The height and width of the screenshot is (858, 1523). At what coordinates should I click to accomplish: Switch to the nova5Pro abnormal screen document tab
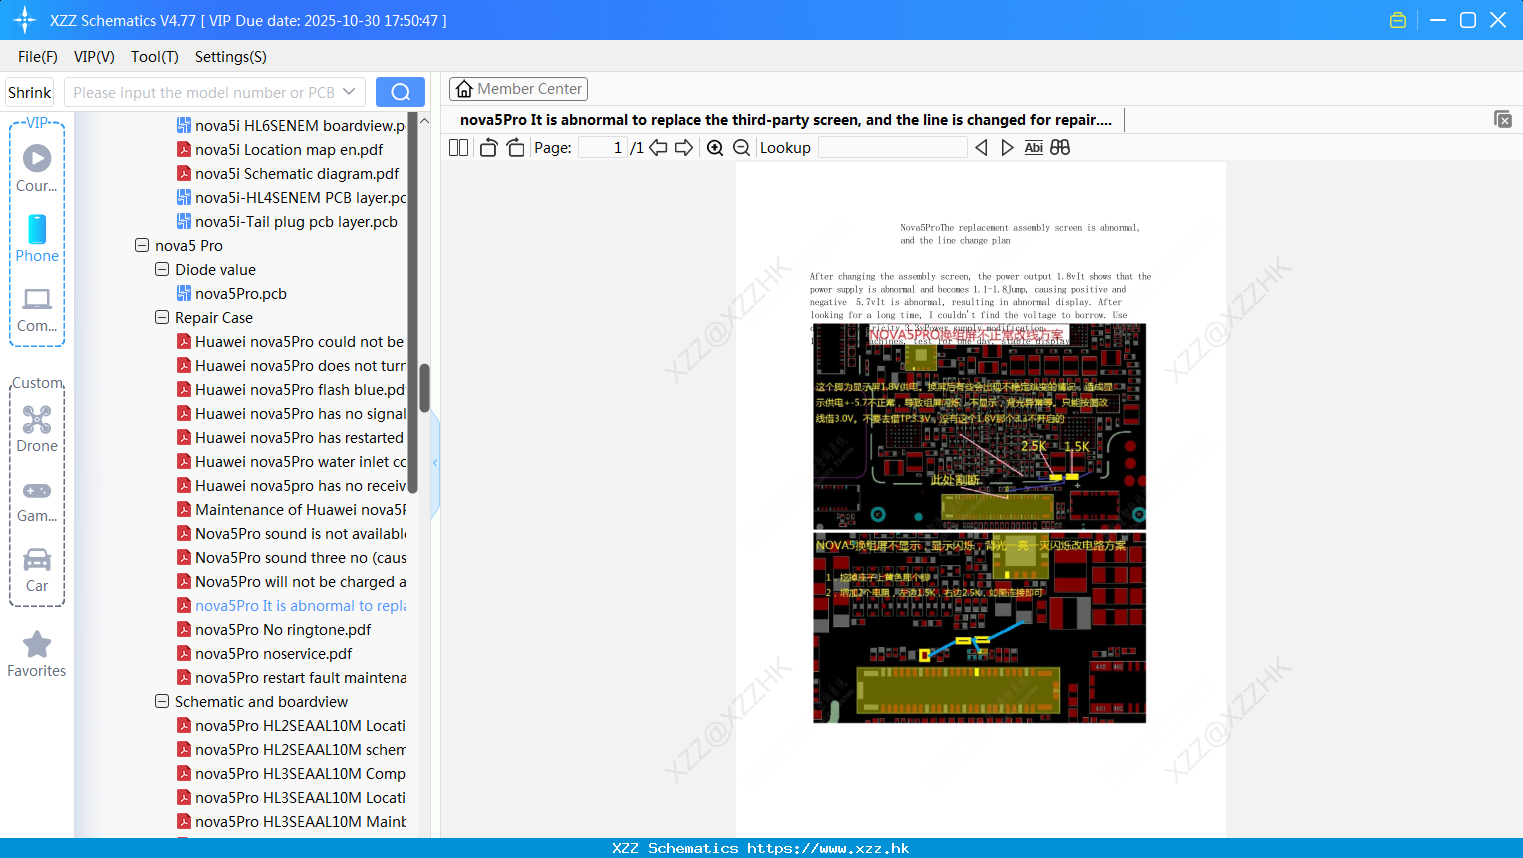(x=786, y=120)
